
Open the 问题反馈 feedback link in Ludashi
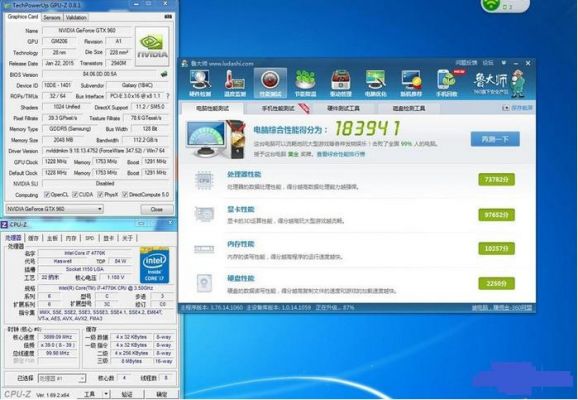click(466, 63)
